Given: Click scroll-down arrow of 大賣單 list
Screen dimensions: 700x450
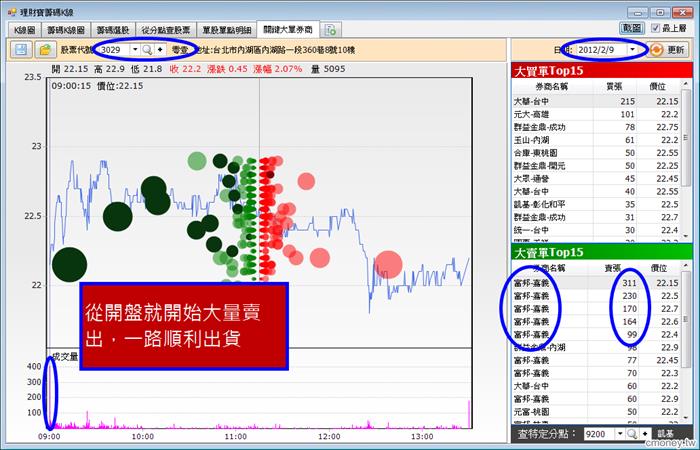Looking at the screenshot, I should [686, 418].
